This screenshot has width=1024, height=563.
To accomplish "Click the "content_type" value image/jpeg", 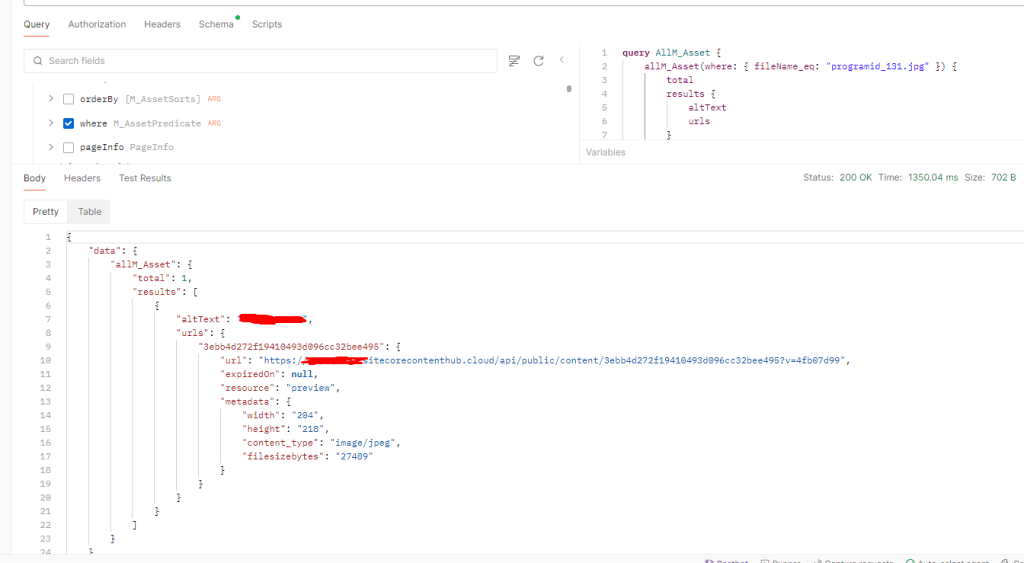I will [x=365, y=443].
